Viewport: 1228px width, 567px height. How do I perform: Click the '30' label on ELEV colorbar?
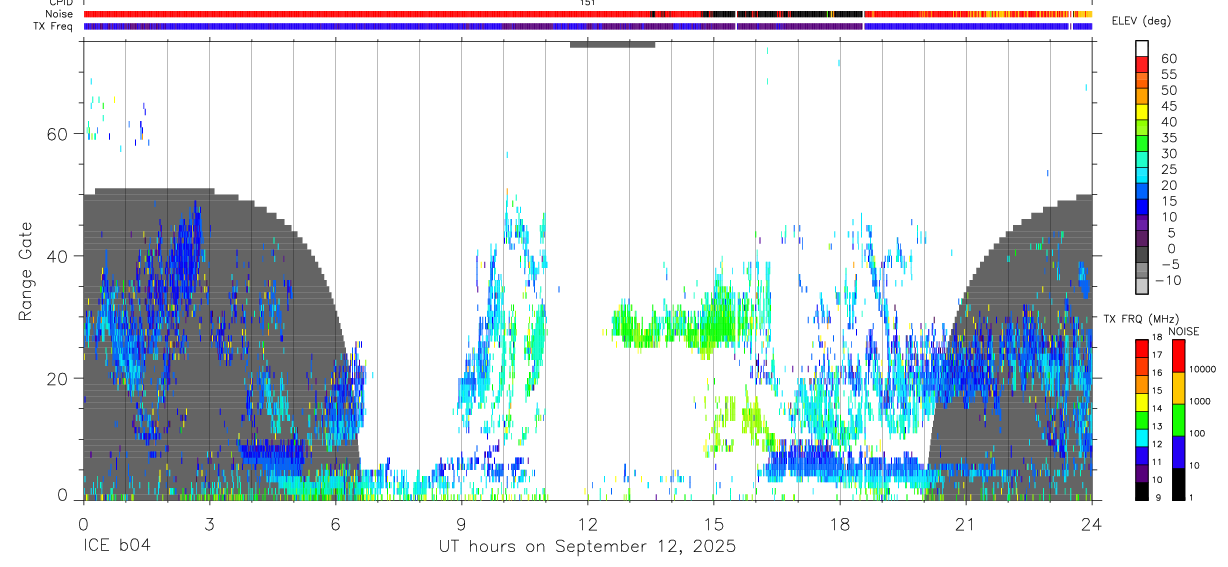[x=1167, y=153]
